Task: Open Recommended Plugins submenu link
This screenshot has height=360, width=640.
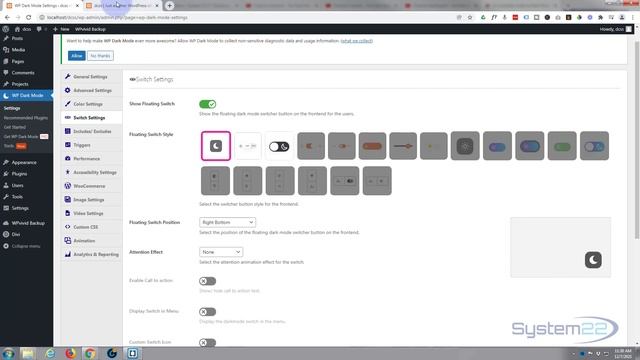Action: pos(26,118)
